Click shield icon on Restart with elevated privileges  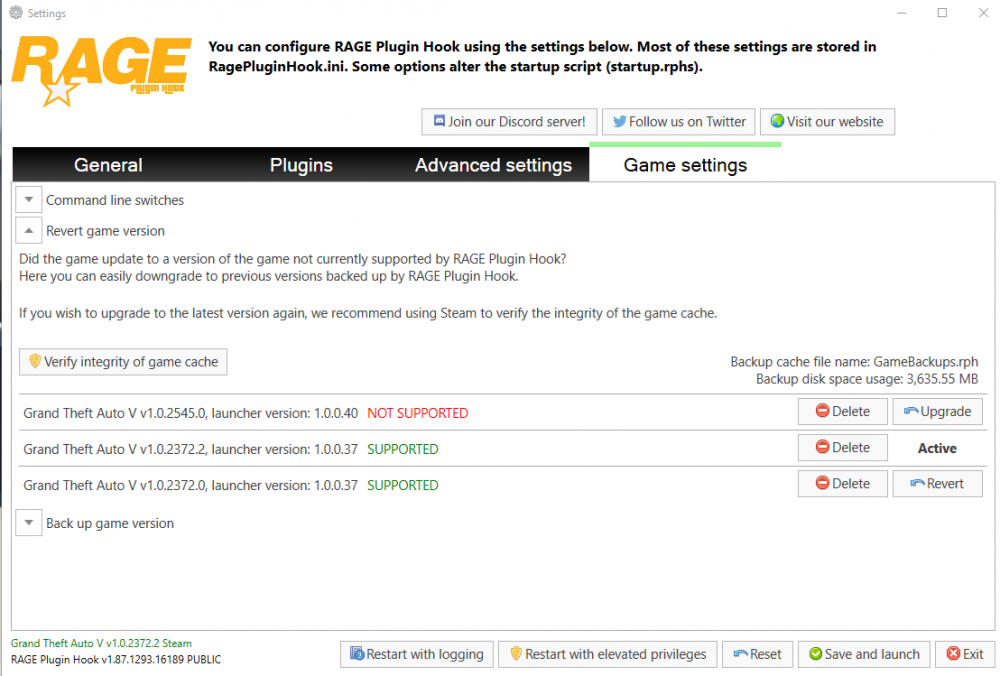(x=516, y=653)
